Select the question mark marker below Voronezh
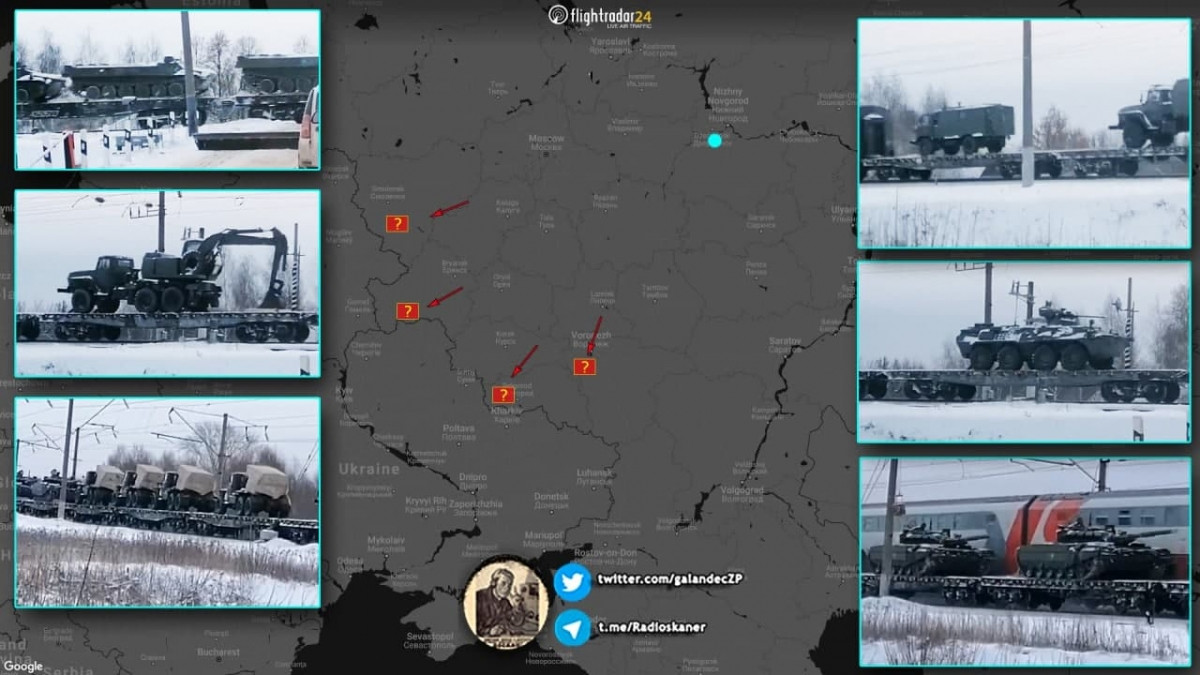Image resolution: width=1200 pixels, height=675 pixels. [x=585, y=367]
